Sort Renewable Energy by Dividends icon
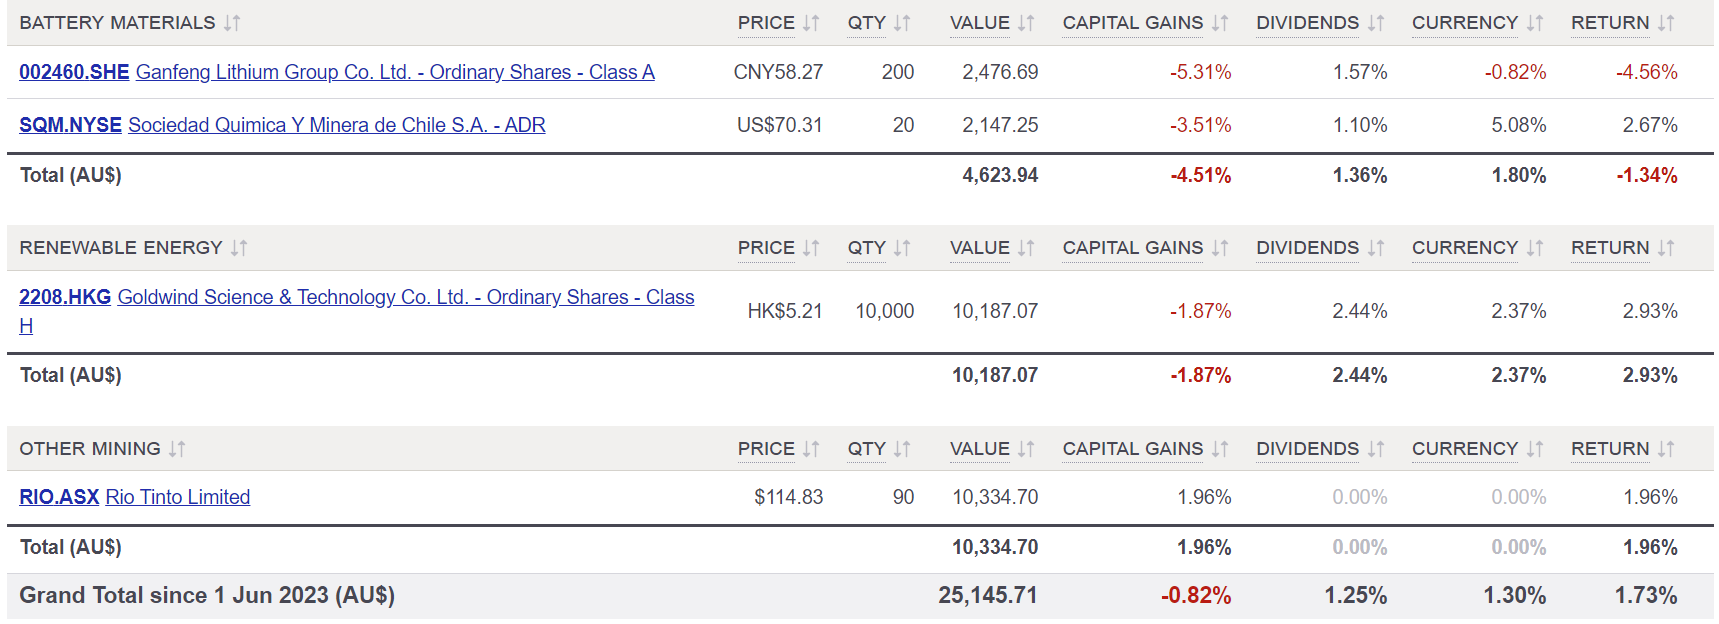The height and width of the screenshot is (624, 1719). point(1376,248)
